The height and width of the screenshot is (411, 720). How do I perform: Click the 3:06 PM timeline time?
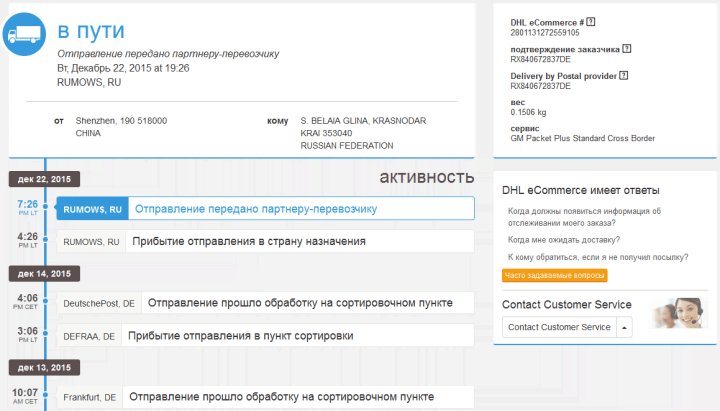pos(28,334)
